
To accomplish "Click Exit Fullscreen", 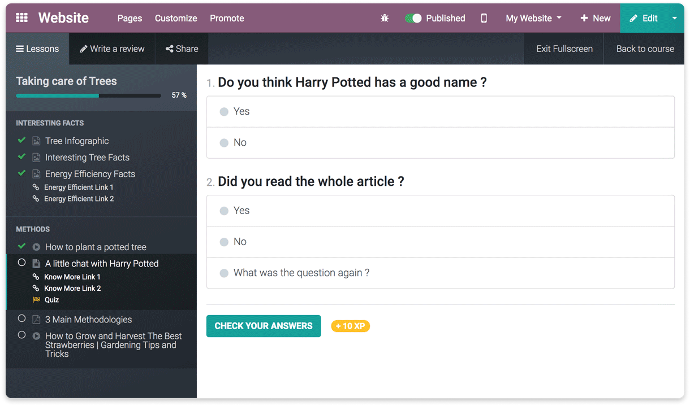I will 564,49.
